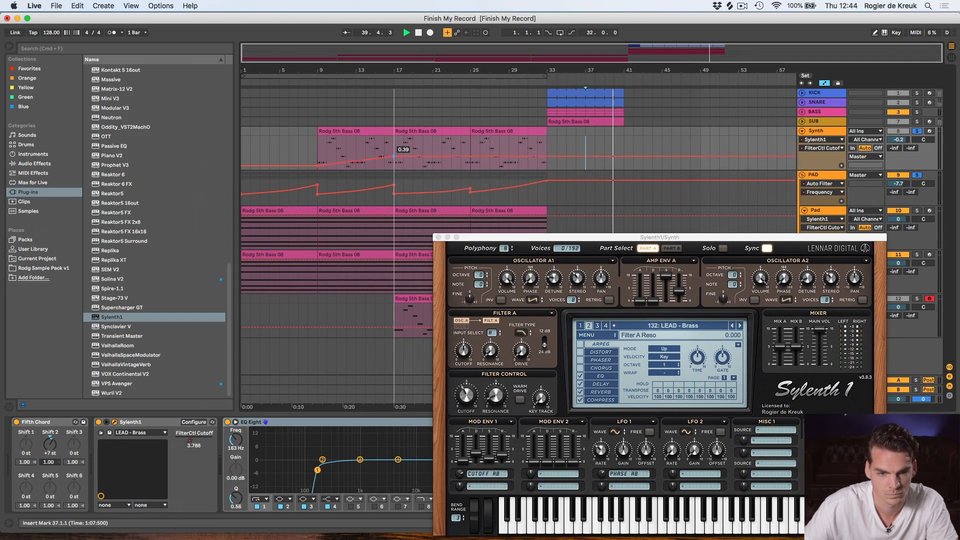Open the User Library place
The width and height of the screenshot is (960, 540).
tap(32, 249)
